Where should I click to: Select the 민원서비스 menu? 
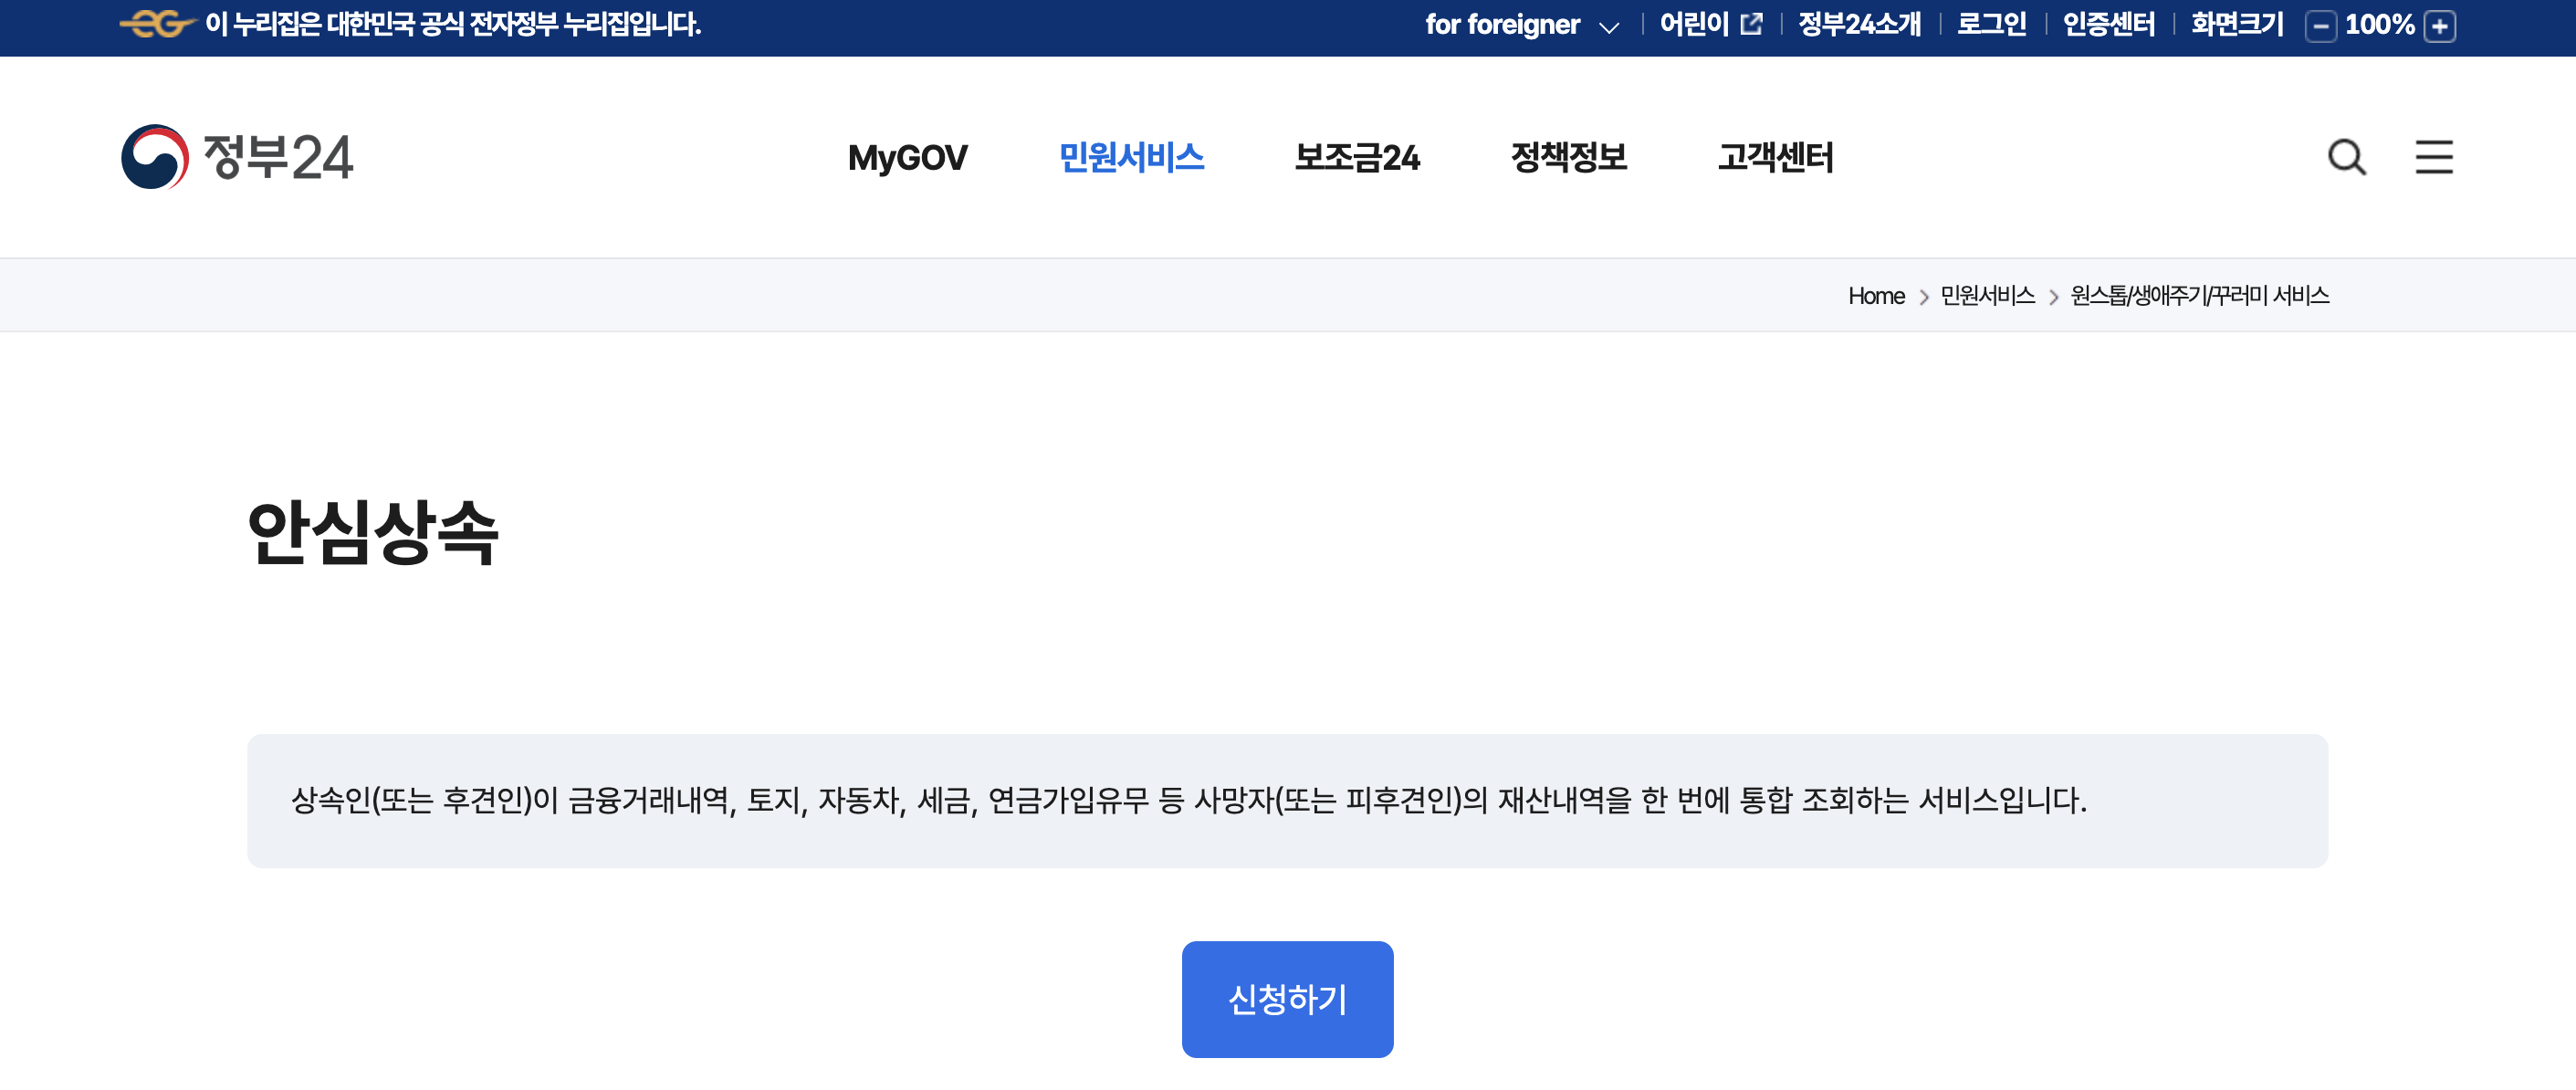(x=1131, y=157)
